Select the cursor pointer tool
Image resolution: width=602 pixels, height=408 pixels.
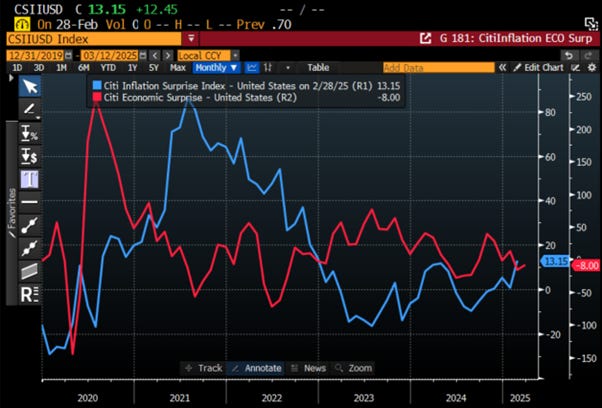[x=30, y=86]
